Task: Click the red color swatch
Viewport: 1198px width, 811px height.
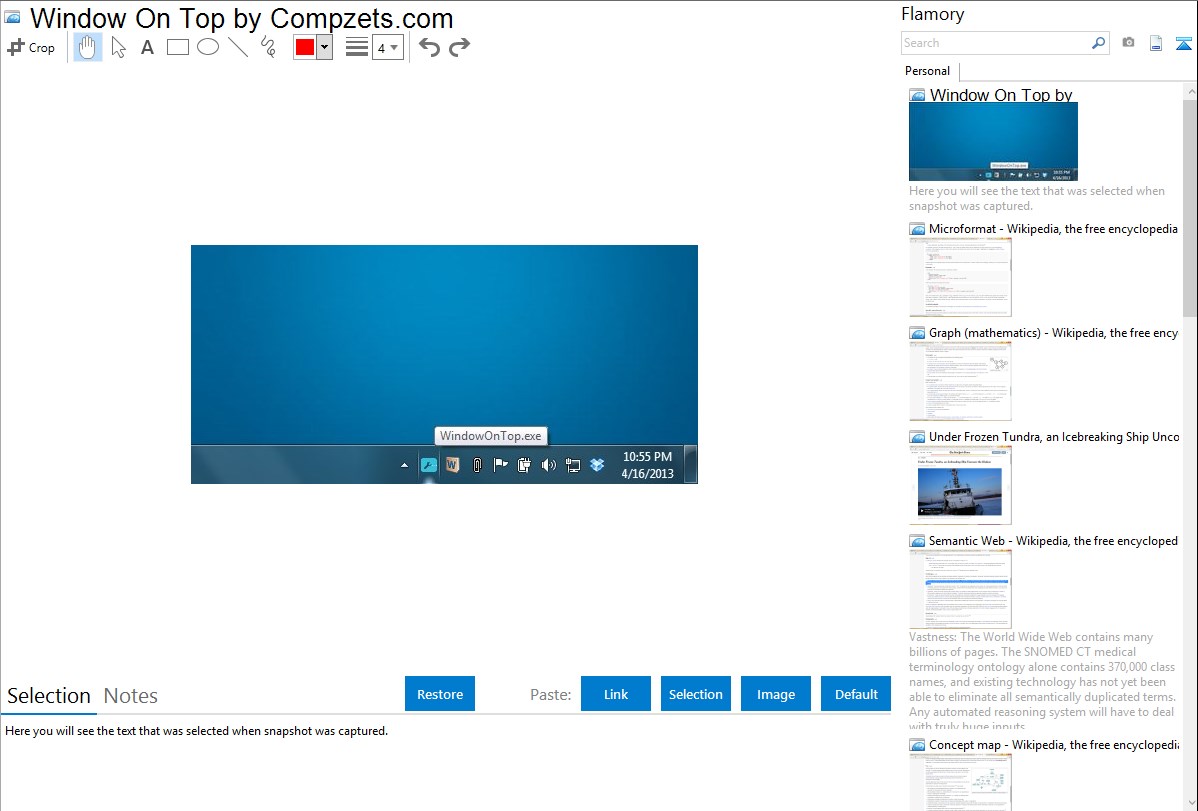Action: tap(305, 47)
